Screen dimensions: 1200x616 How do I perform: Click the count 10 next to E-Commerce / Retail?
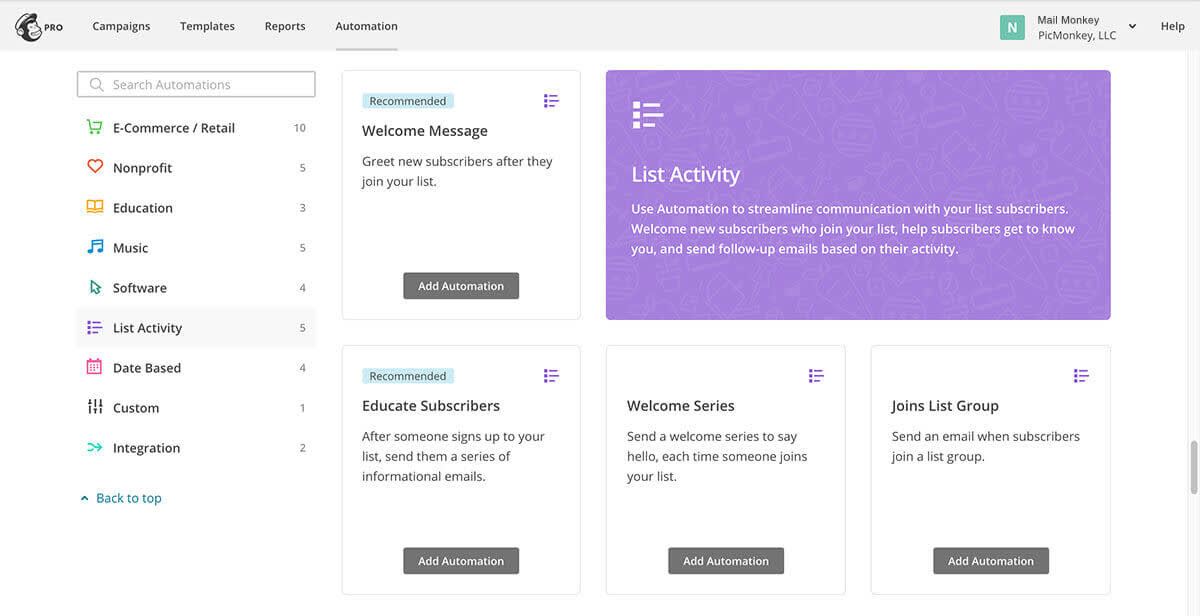click(x=300, y=128)
